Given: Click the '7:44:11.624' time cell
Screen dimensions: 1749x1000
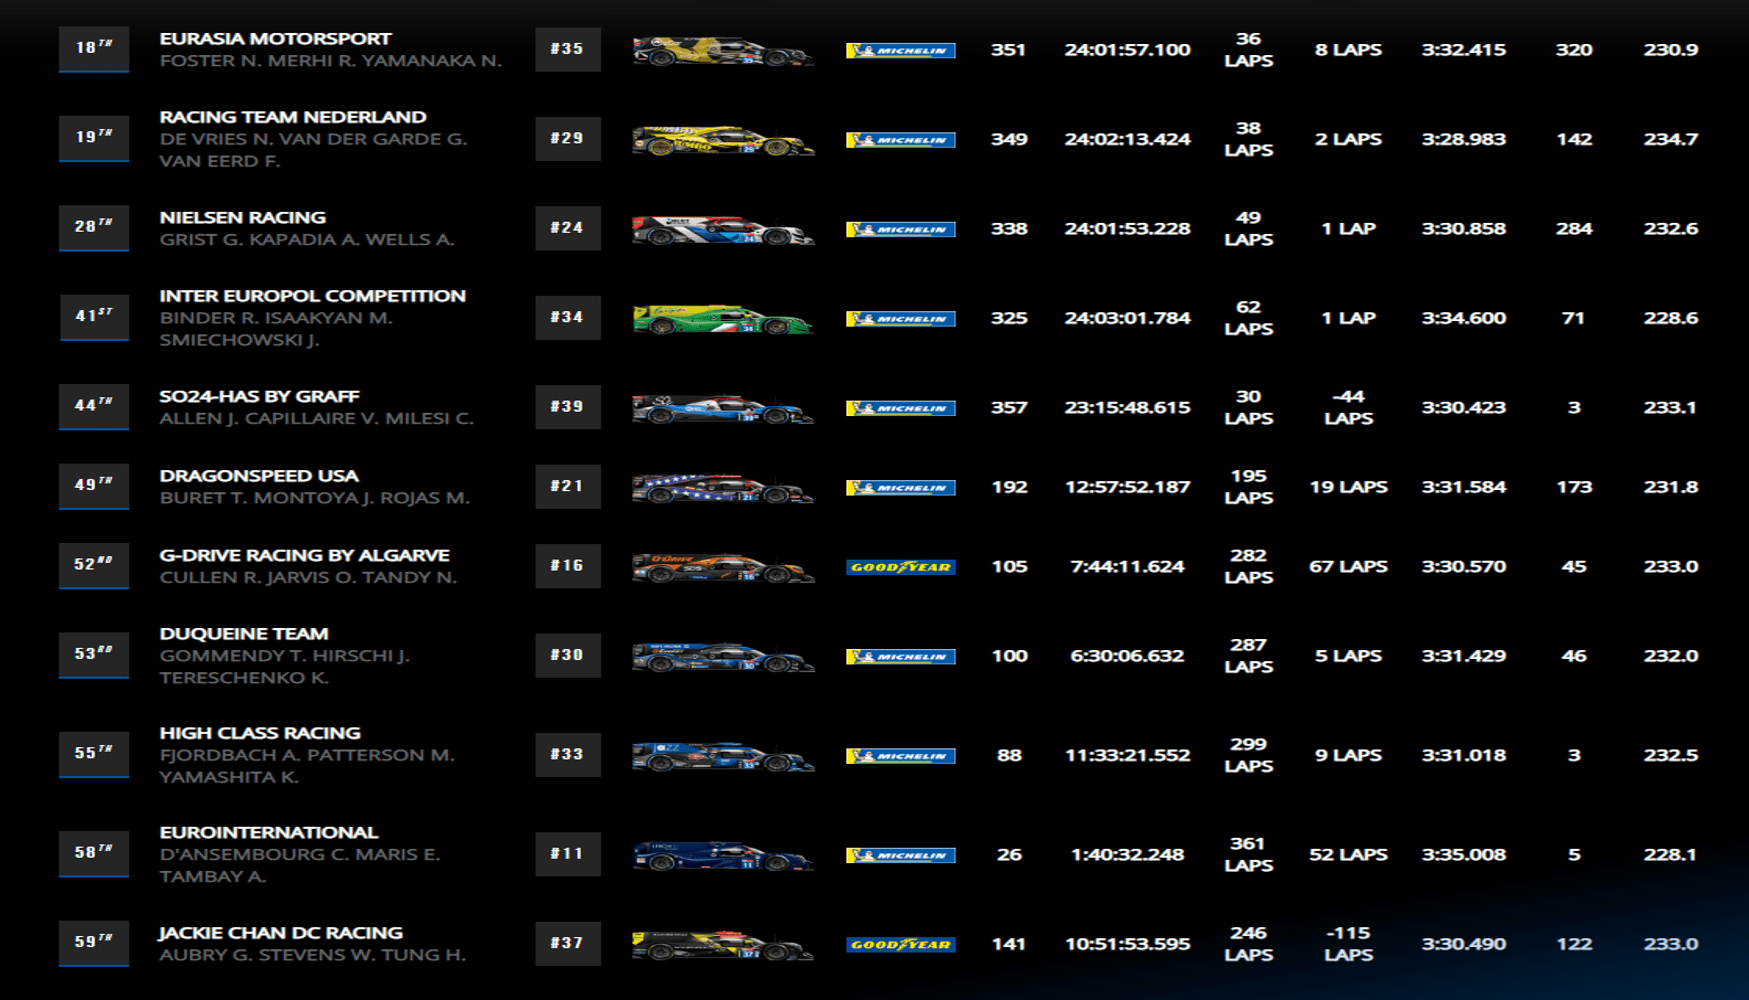Looking at the screenshot, I should (x=1127, y=566).
